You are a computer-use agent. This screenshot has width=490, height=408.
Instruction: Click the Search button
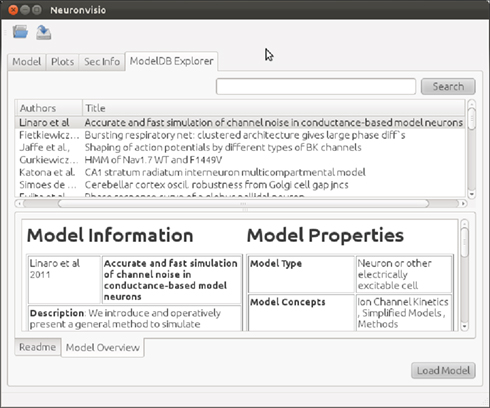[448, 87]
